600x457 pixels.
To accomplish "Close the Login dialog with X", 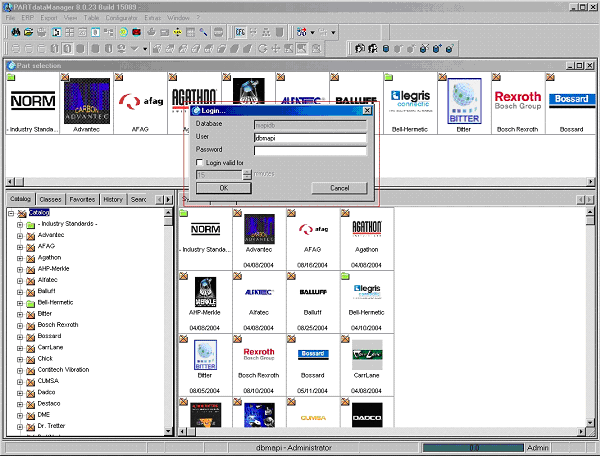I will (367, 110).
